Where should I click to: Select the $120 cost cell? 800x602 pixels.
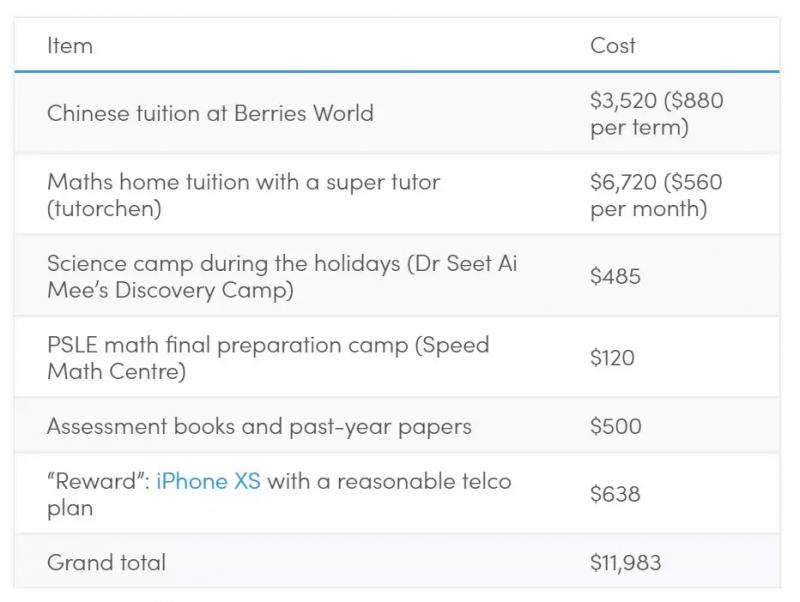tap(612, 358)
